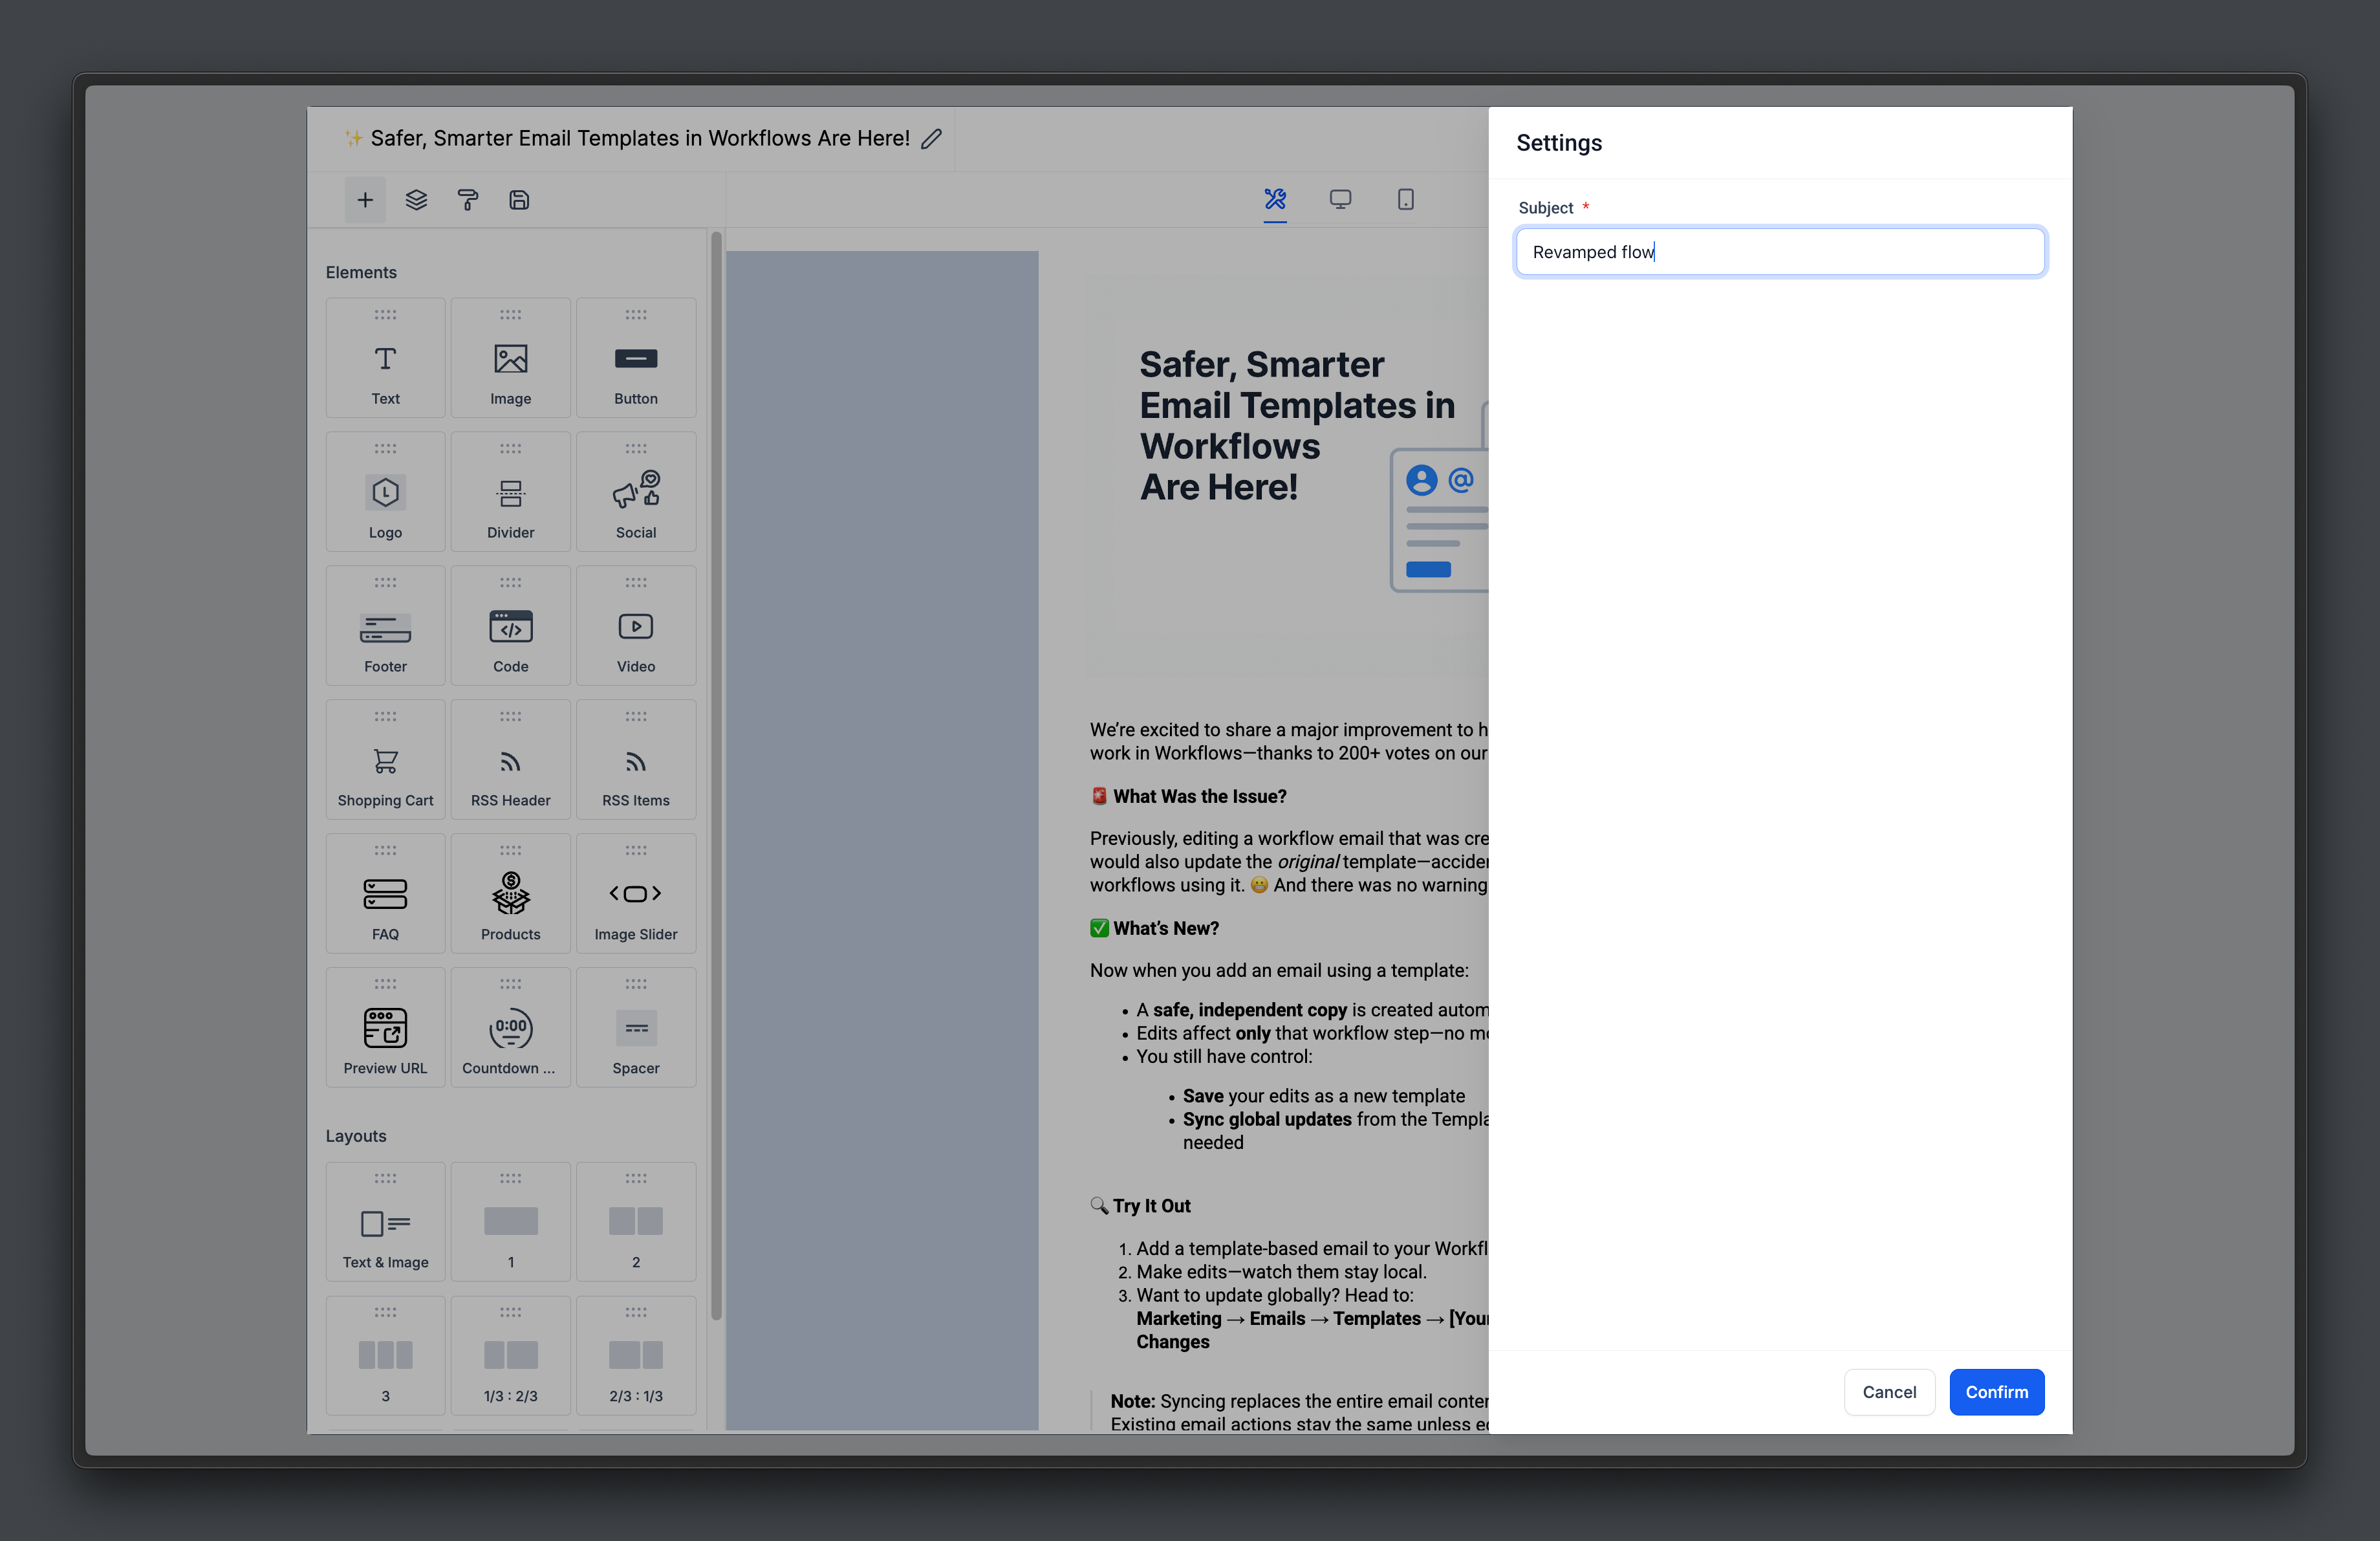Select the Image element

click(x=510, y=358)
